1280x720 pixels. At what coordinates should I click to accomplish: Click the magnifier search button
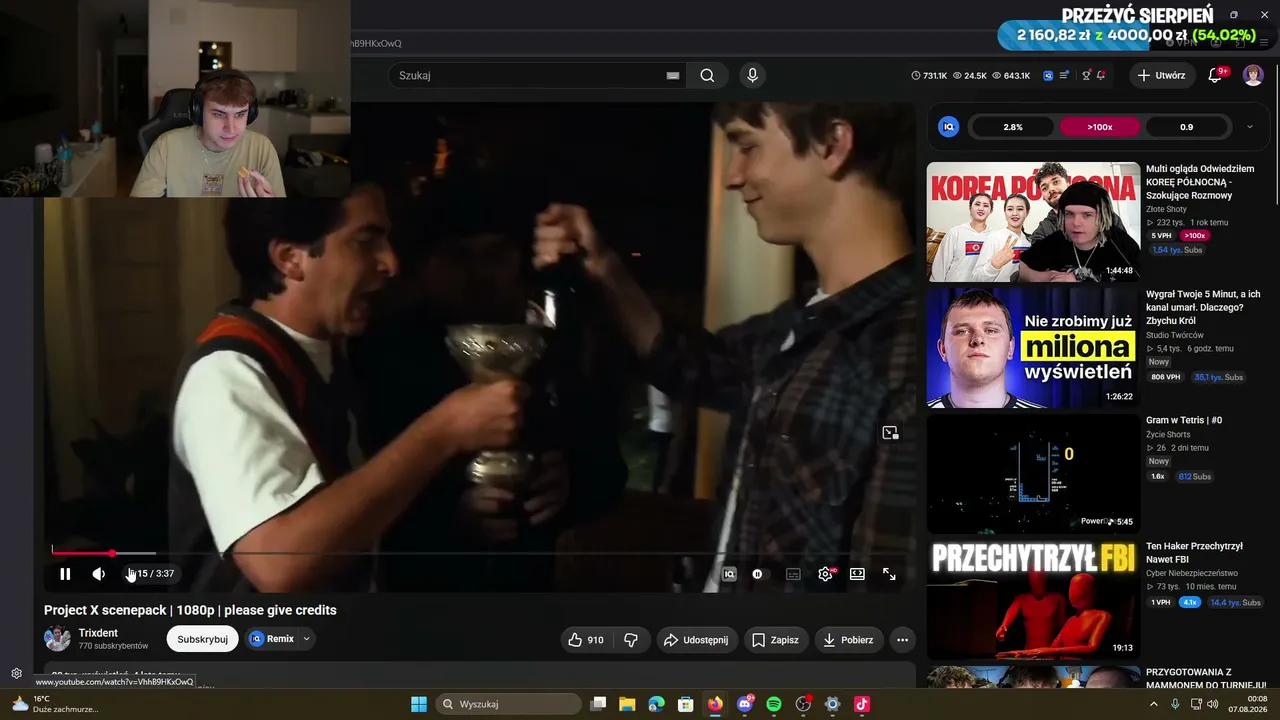coord(707,75)
